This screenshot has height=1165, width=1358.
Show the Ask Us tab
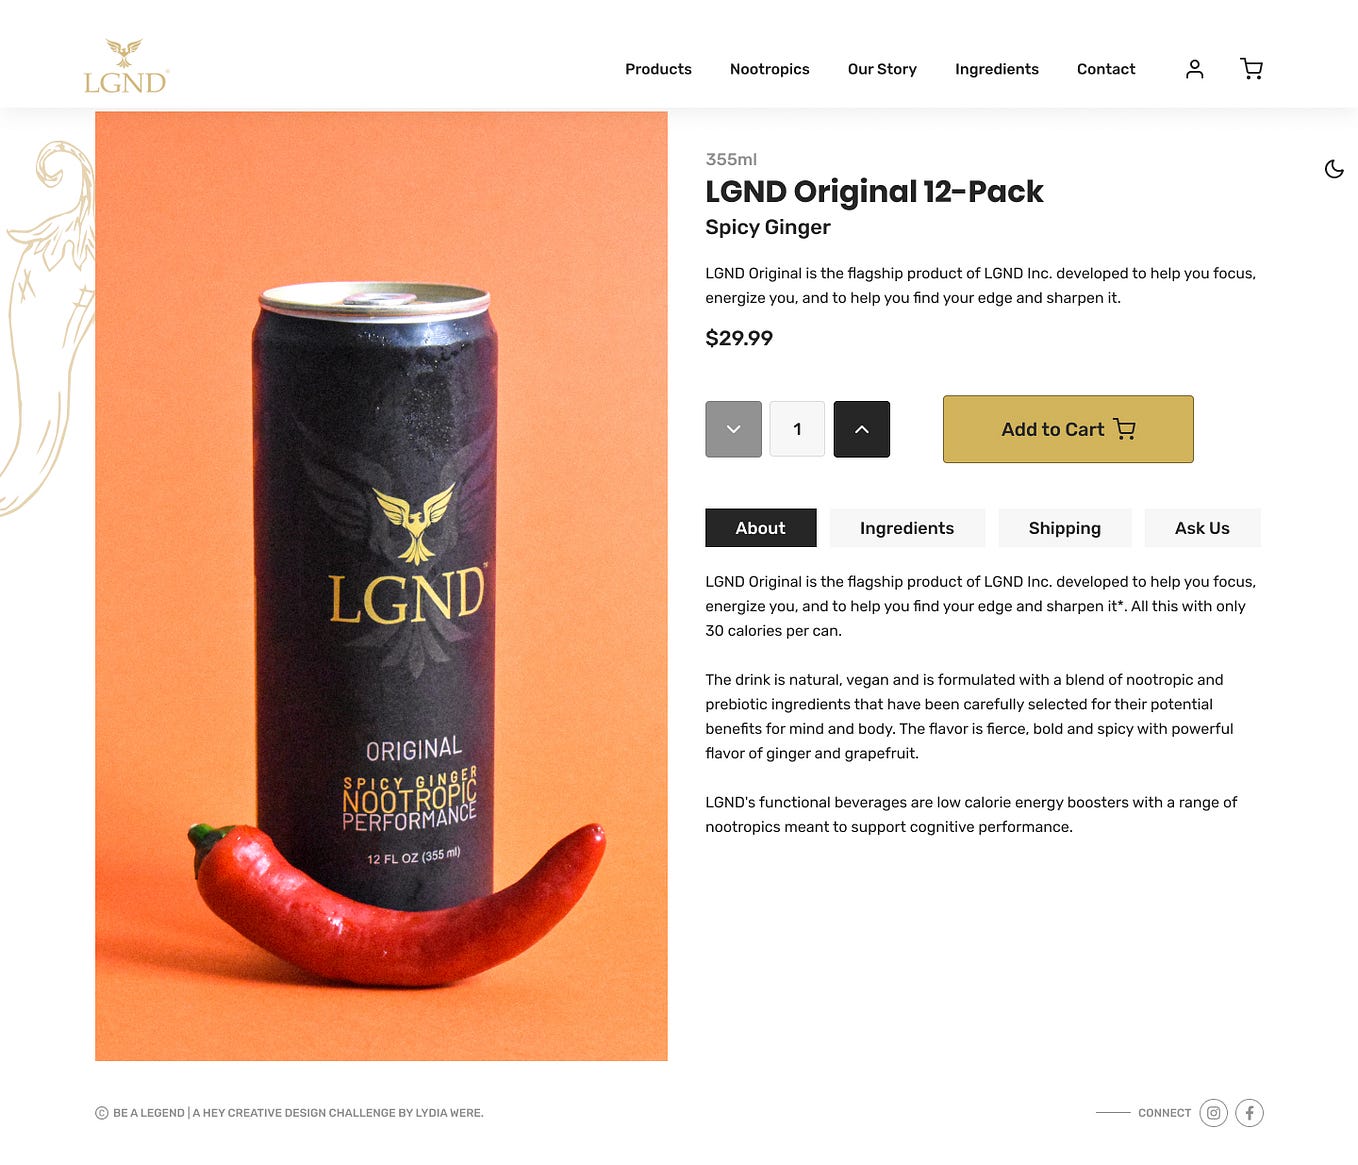pos(1202,528)
